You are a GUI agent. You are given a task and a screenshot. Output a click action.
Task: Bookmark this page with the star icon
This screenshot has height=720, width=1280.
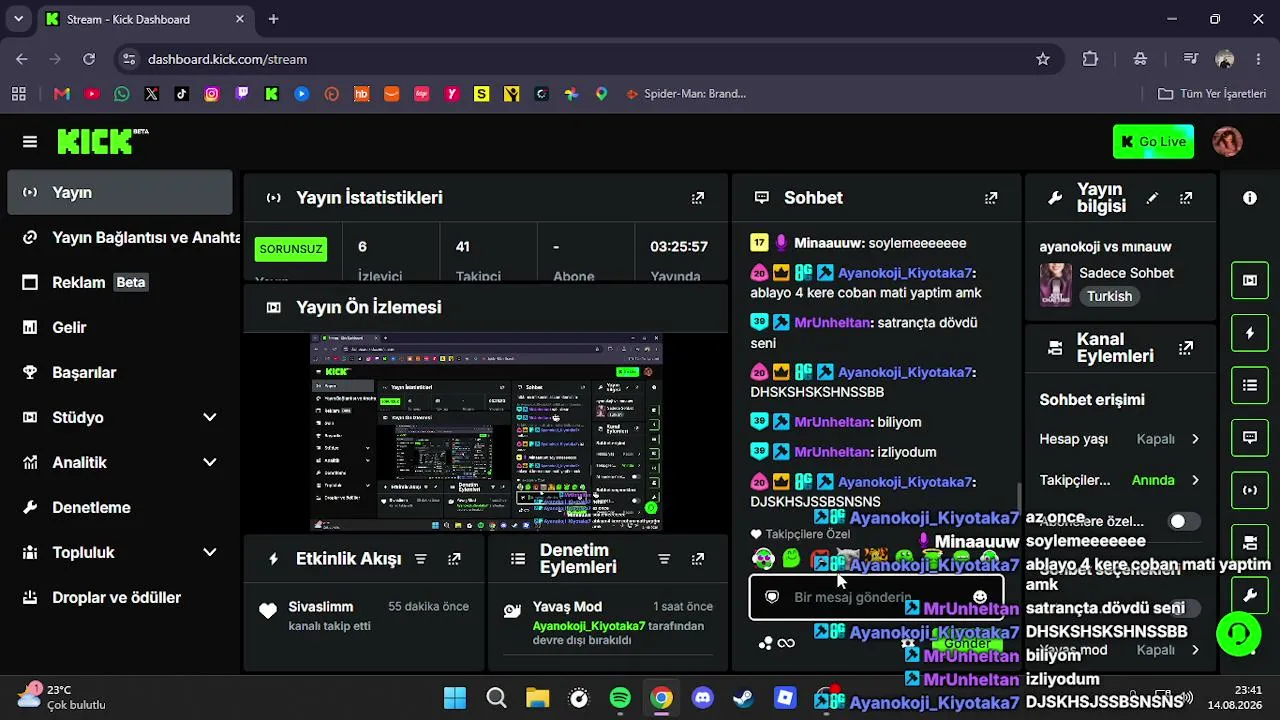[x=1043, y=59]
